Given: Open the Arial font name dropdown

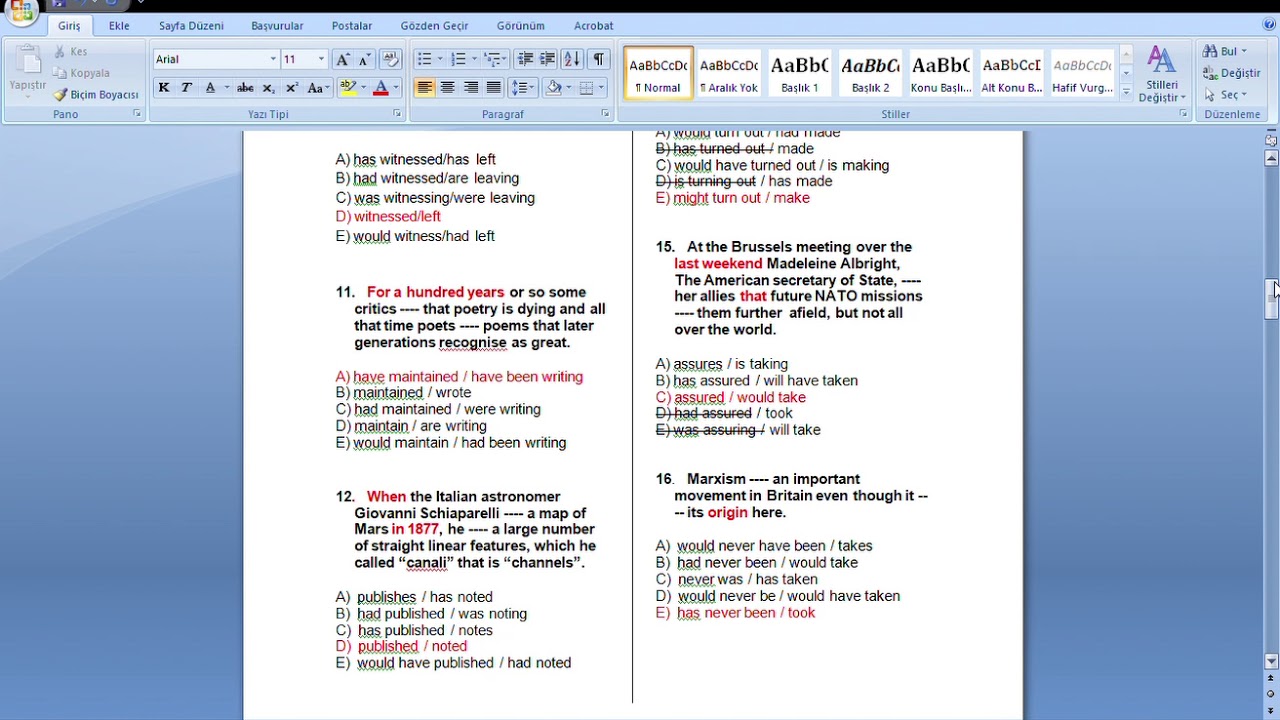Looking at the screenshot, I should pos(273,59).
